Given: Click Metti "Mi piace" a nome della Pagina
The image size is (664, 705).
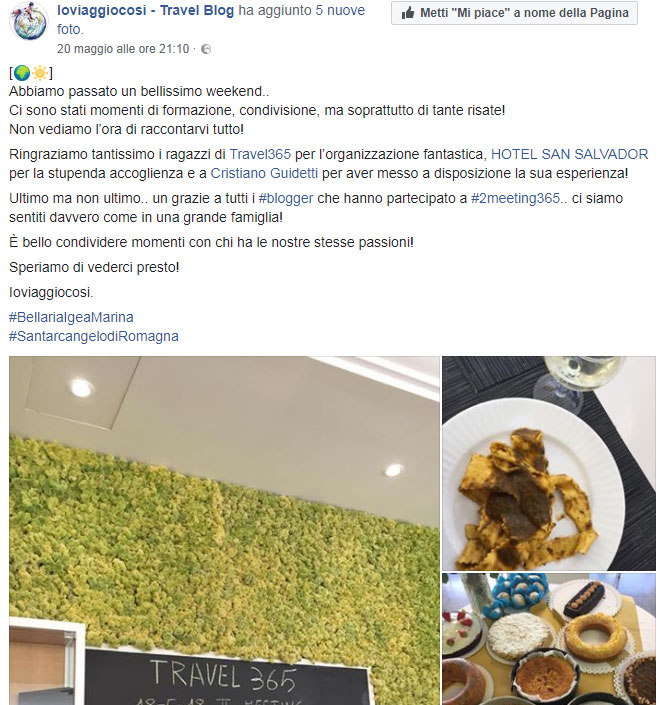Looking at the screenshot, I should (514, 13).
